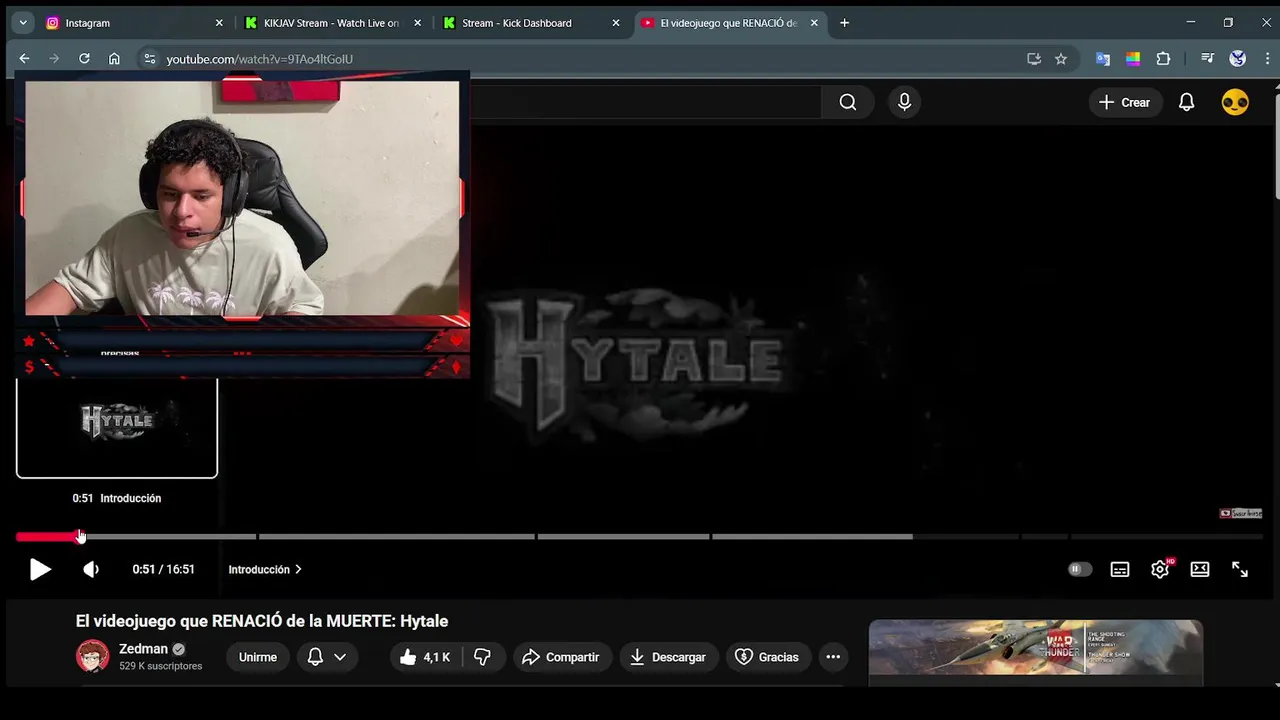
Task: Click the Gracias button
Action: click(x=767, y=657)
